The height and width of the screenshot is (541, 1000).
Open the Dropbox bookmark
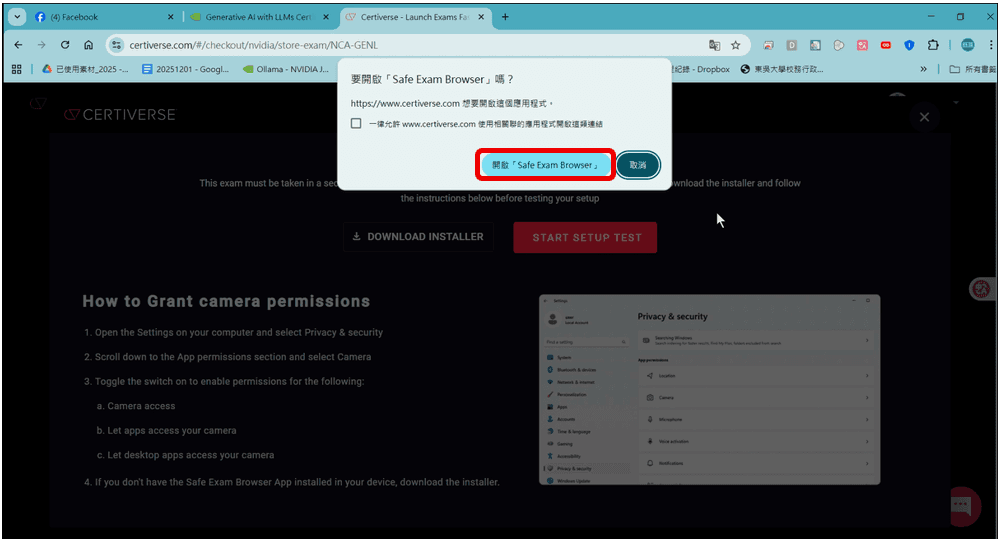[x=702, y=69]
